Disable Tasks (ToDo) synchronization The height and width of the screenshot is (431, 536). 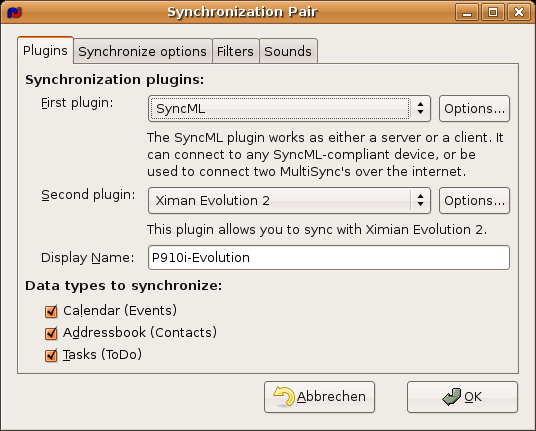click(x=51, y=355)
